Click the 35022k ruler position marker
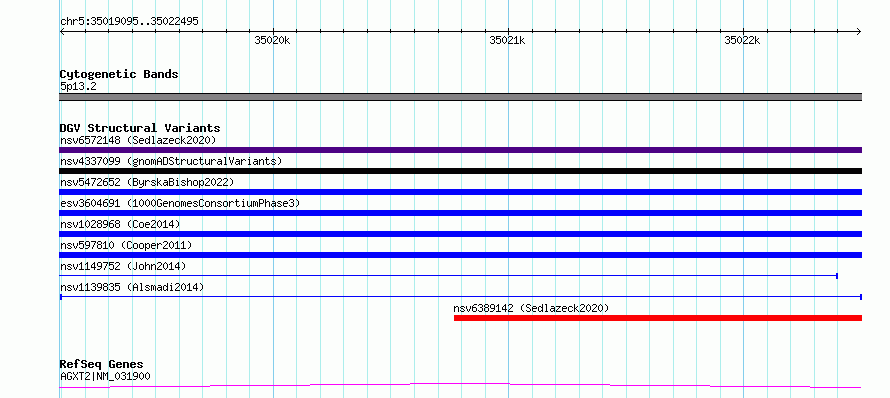 tap(742, 40)
